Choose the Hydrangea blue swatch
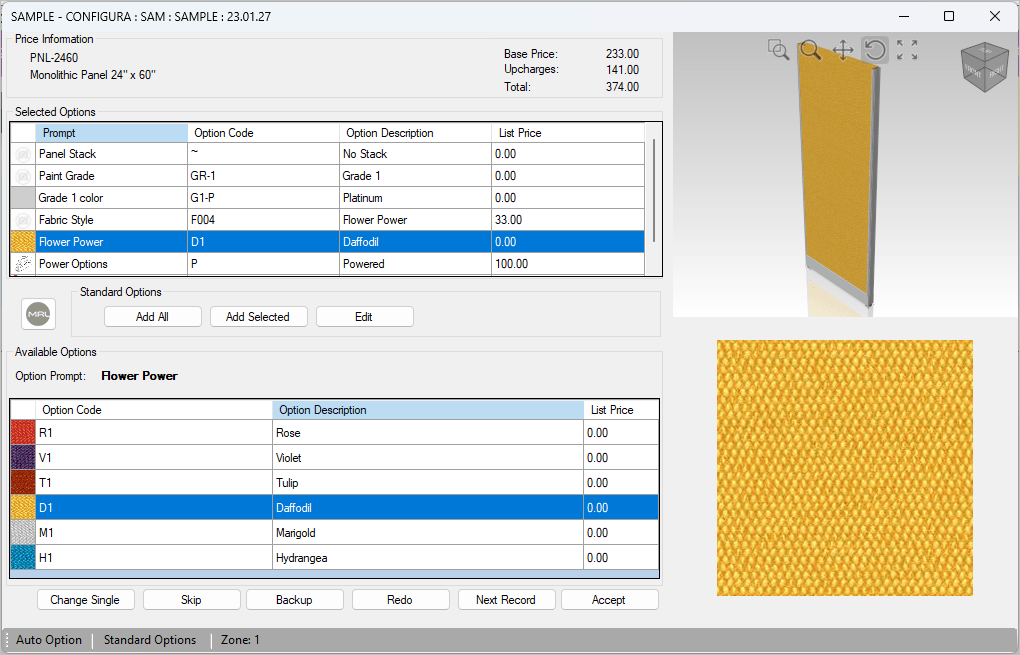The height and width of the screenshot is (655, 1020). pyautogui.click(x=23, y=557)
